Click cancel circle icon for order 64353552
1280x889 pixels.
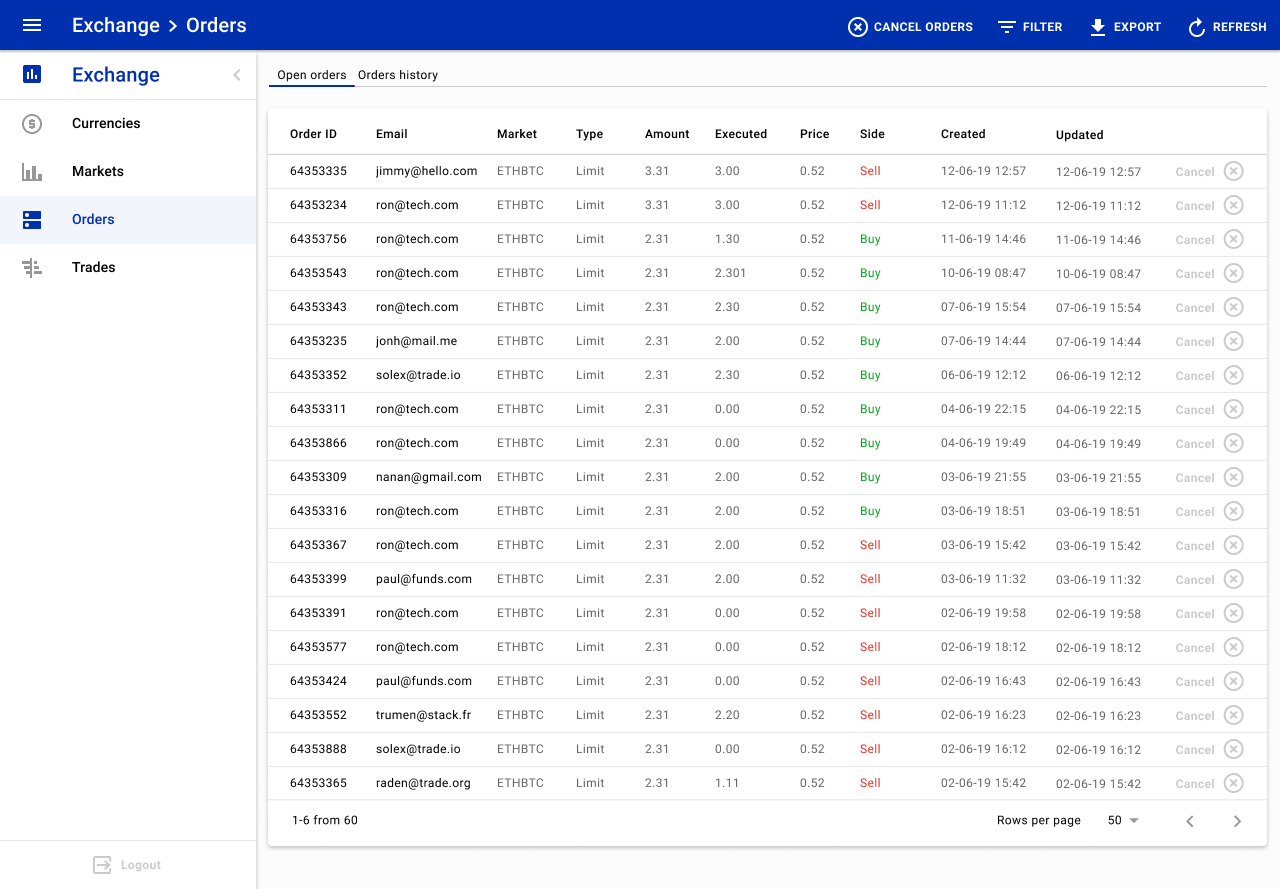(x=1234, y=715)
